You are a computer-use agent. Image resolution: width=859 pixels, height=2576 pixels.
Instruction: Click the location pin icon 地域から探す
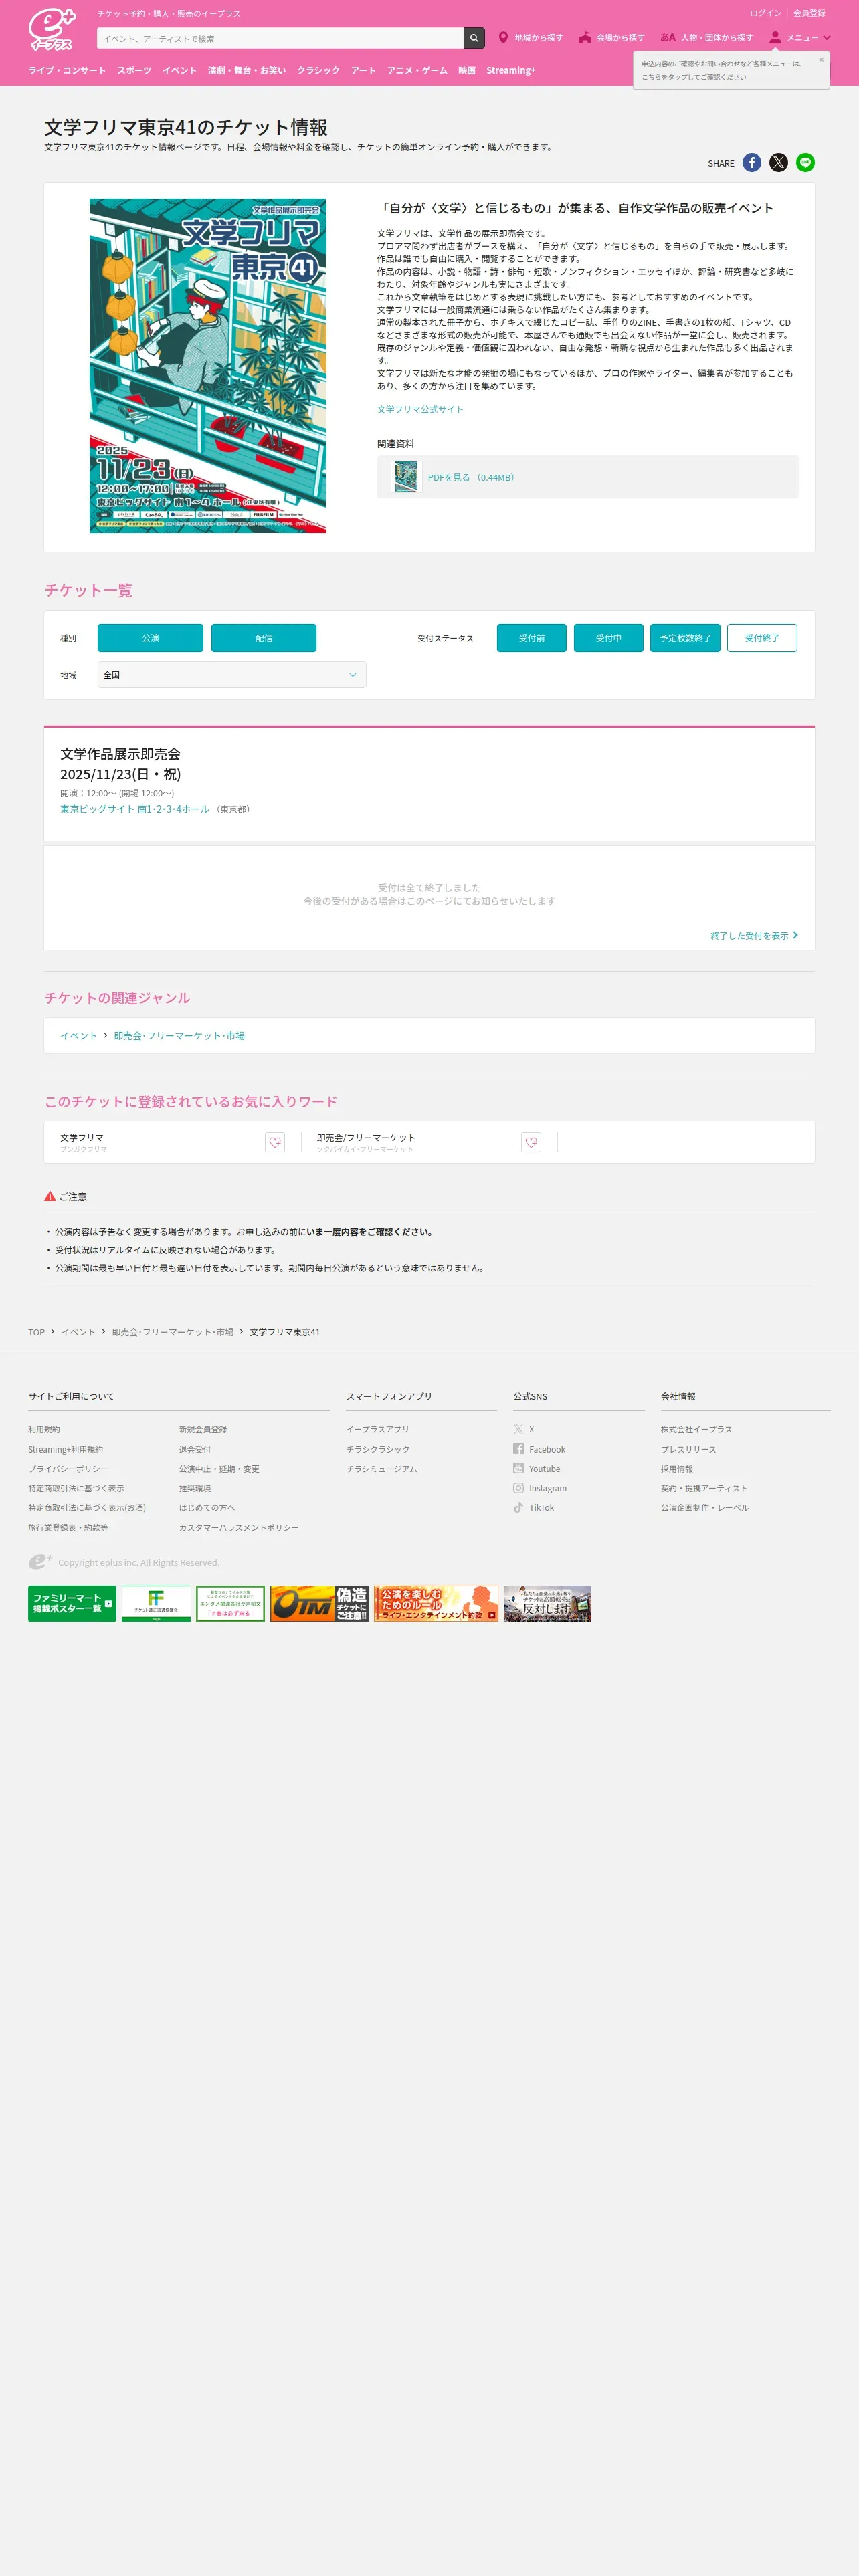[503, 38]
